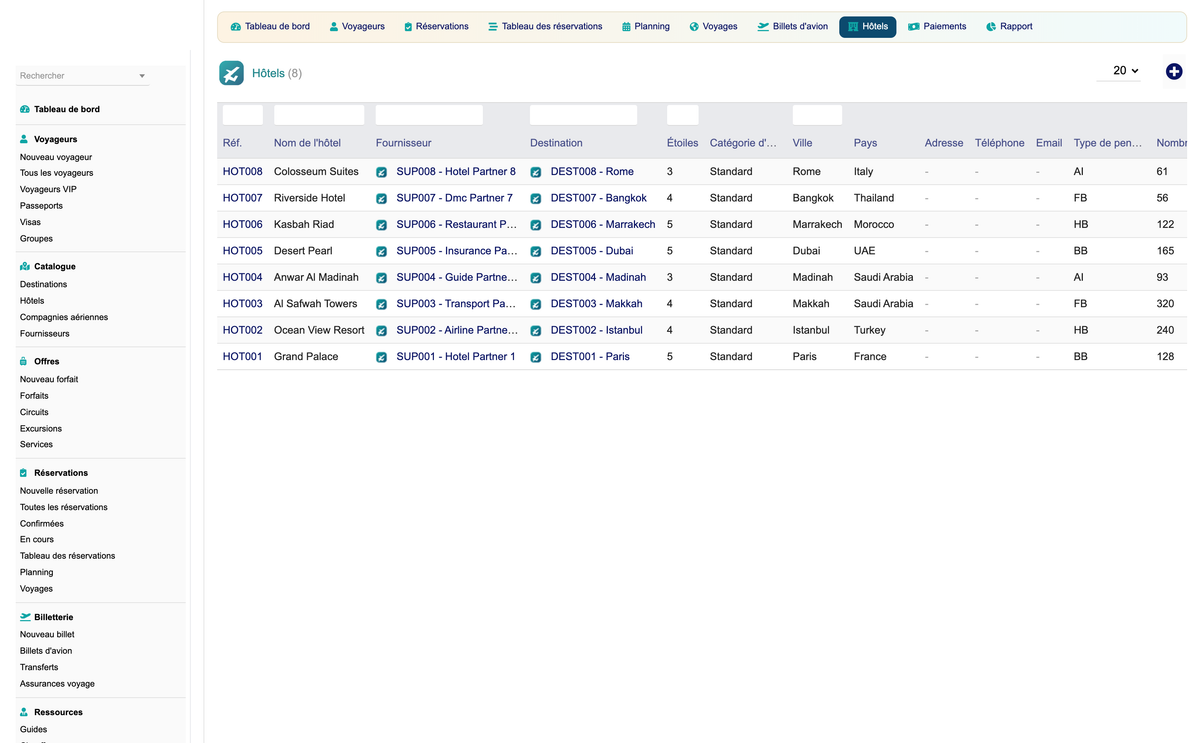Click the Ville filter input field
The width and height of the screenshot is (1200, 743).
pyautogui.click(x=817, y=115)
